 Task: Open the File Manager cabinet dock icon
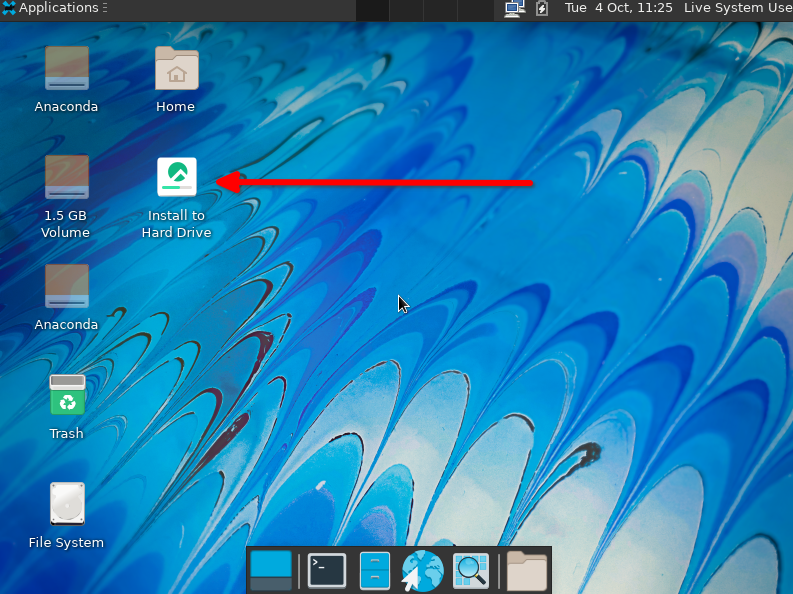(374, 570)
